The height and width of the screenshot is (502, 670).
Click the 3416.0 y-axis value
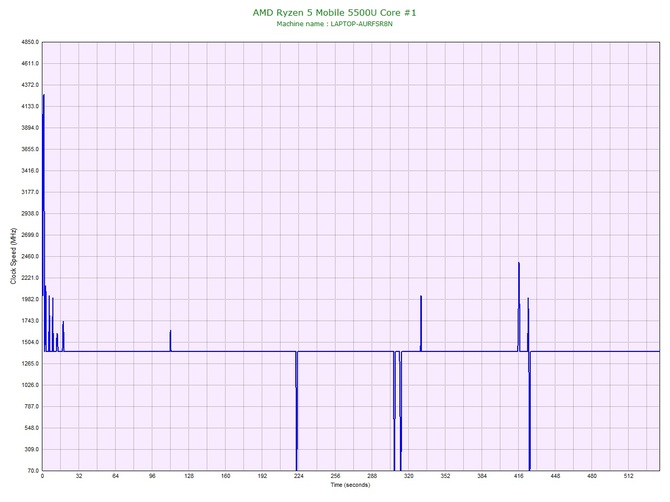(30, 171)
